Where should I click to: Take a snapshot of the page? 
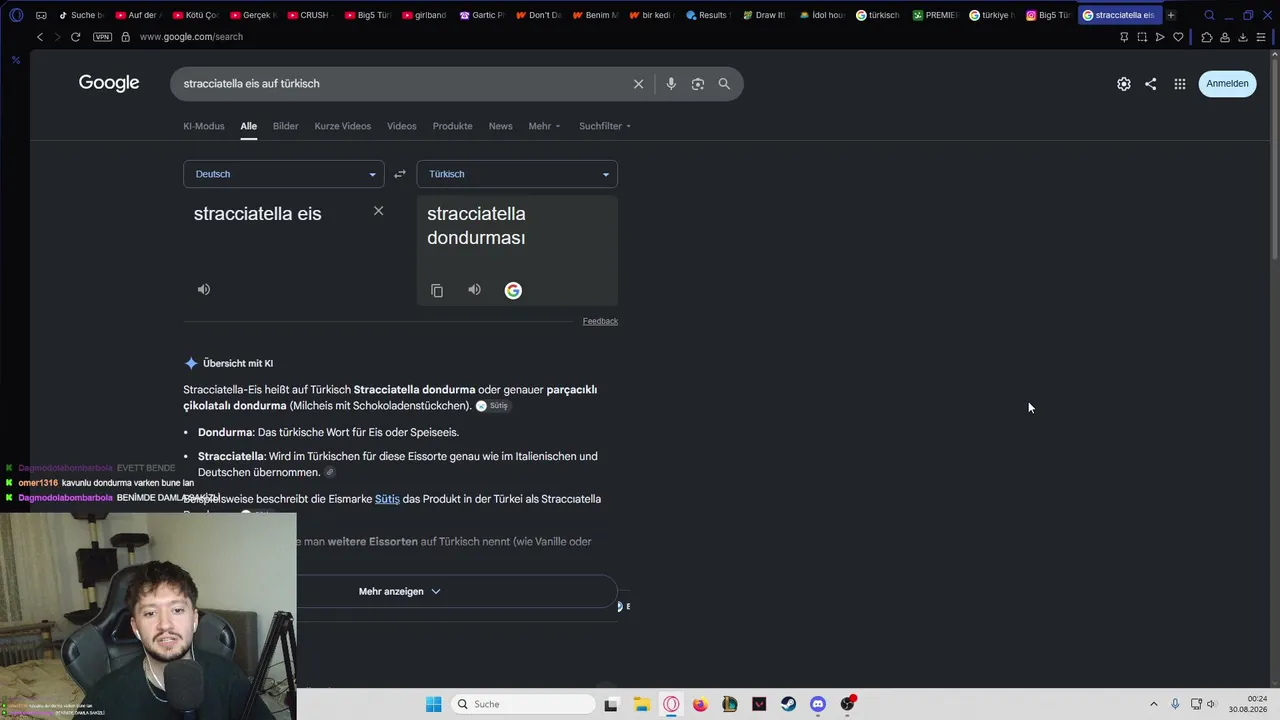pyautogui.click(x=1142, y=37)
